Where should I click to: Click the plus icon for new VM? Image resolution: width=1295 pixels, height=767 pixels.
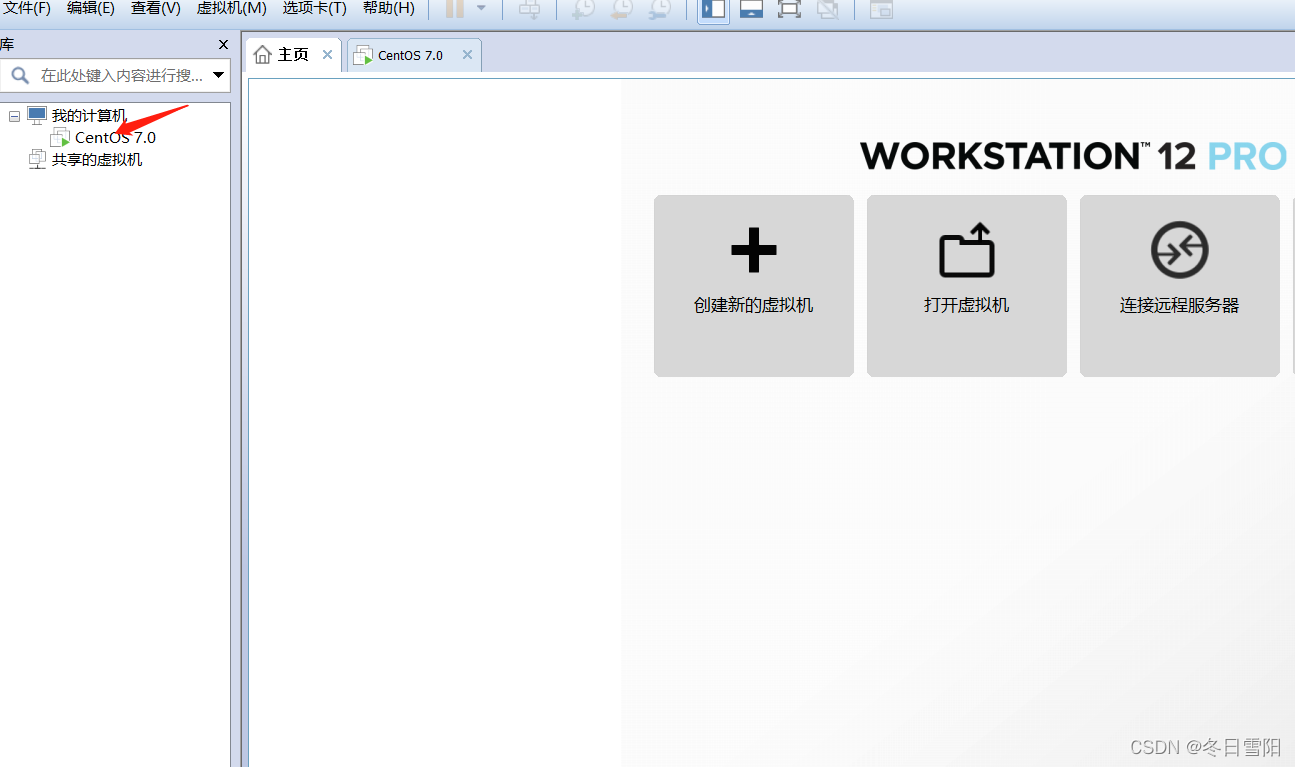[754, 250]
